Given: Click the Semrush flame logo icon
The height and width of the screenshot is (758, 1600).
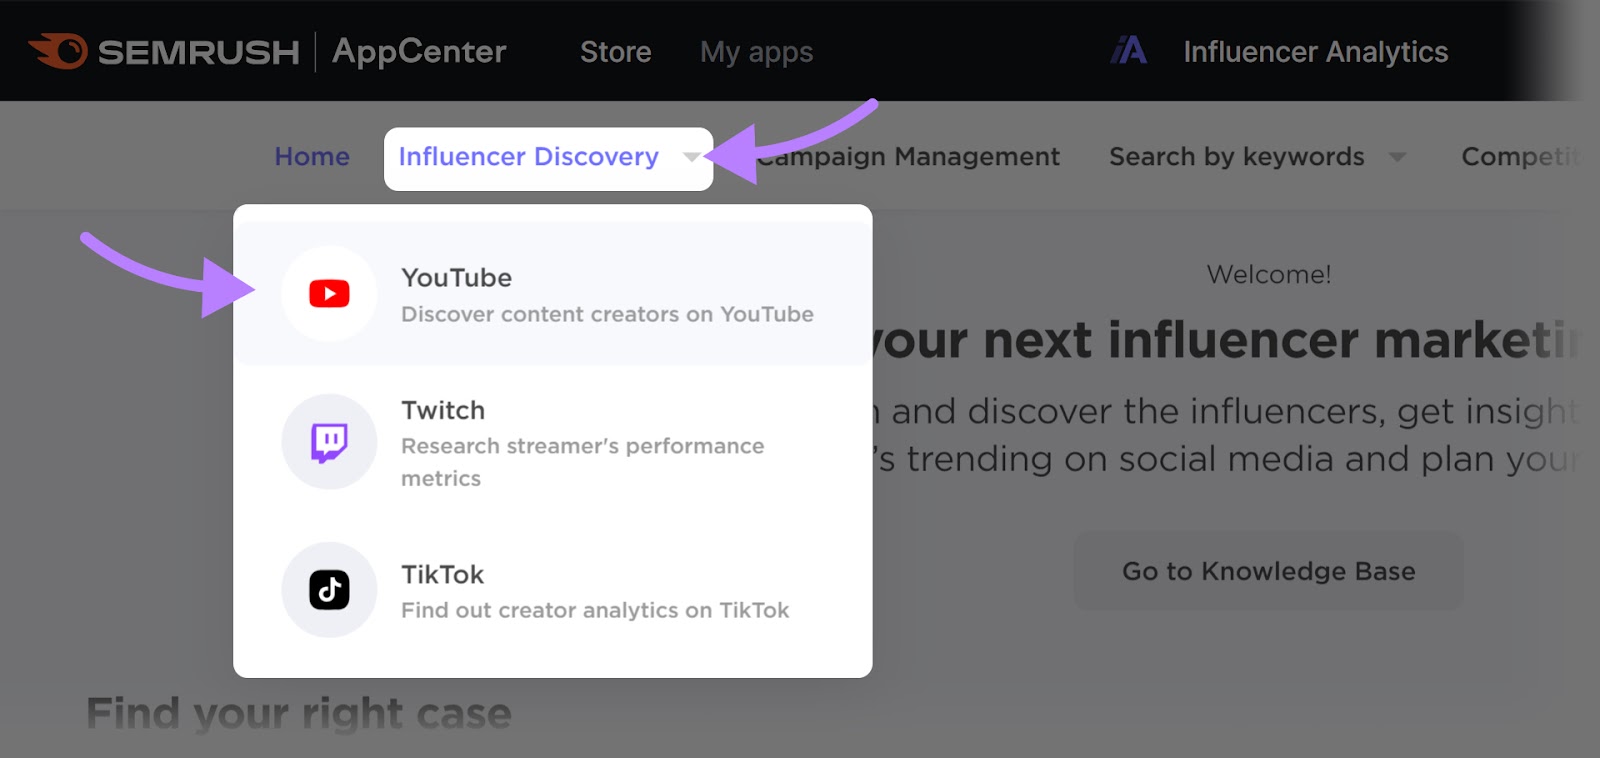Looking at the screenshot, I should tap(58, 51).
